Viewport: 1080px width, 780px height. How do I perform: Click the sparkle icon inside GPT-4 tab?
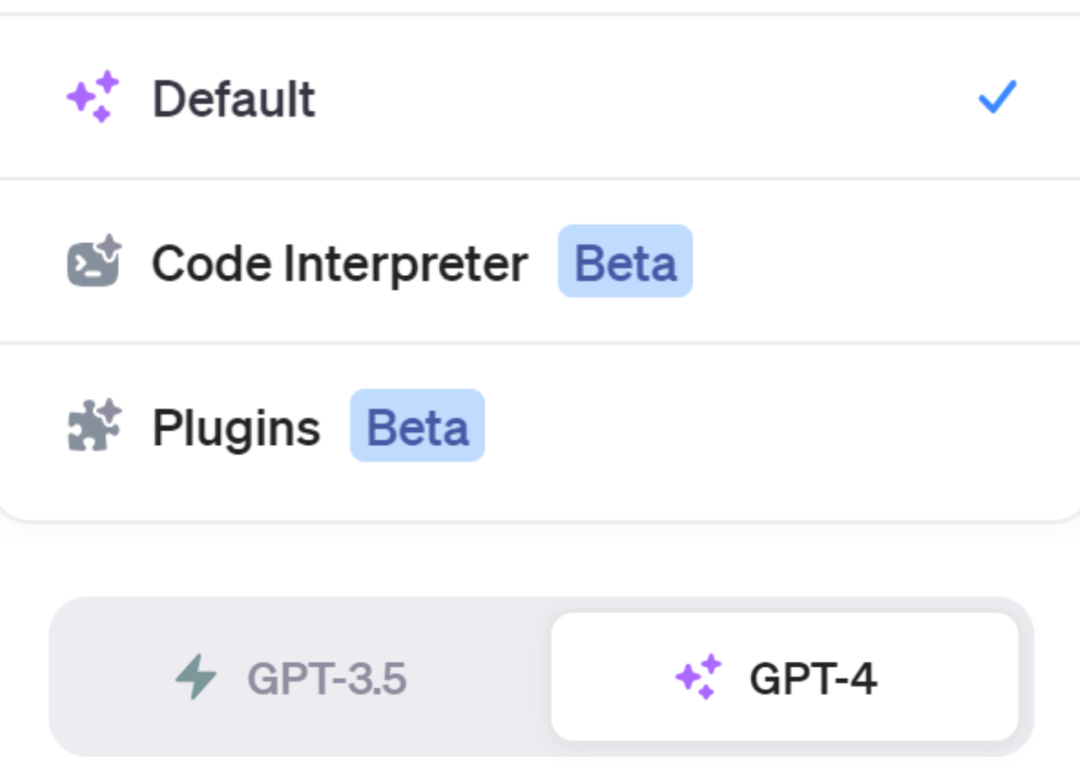coord(698,677)
